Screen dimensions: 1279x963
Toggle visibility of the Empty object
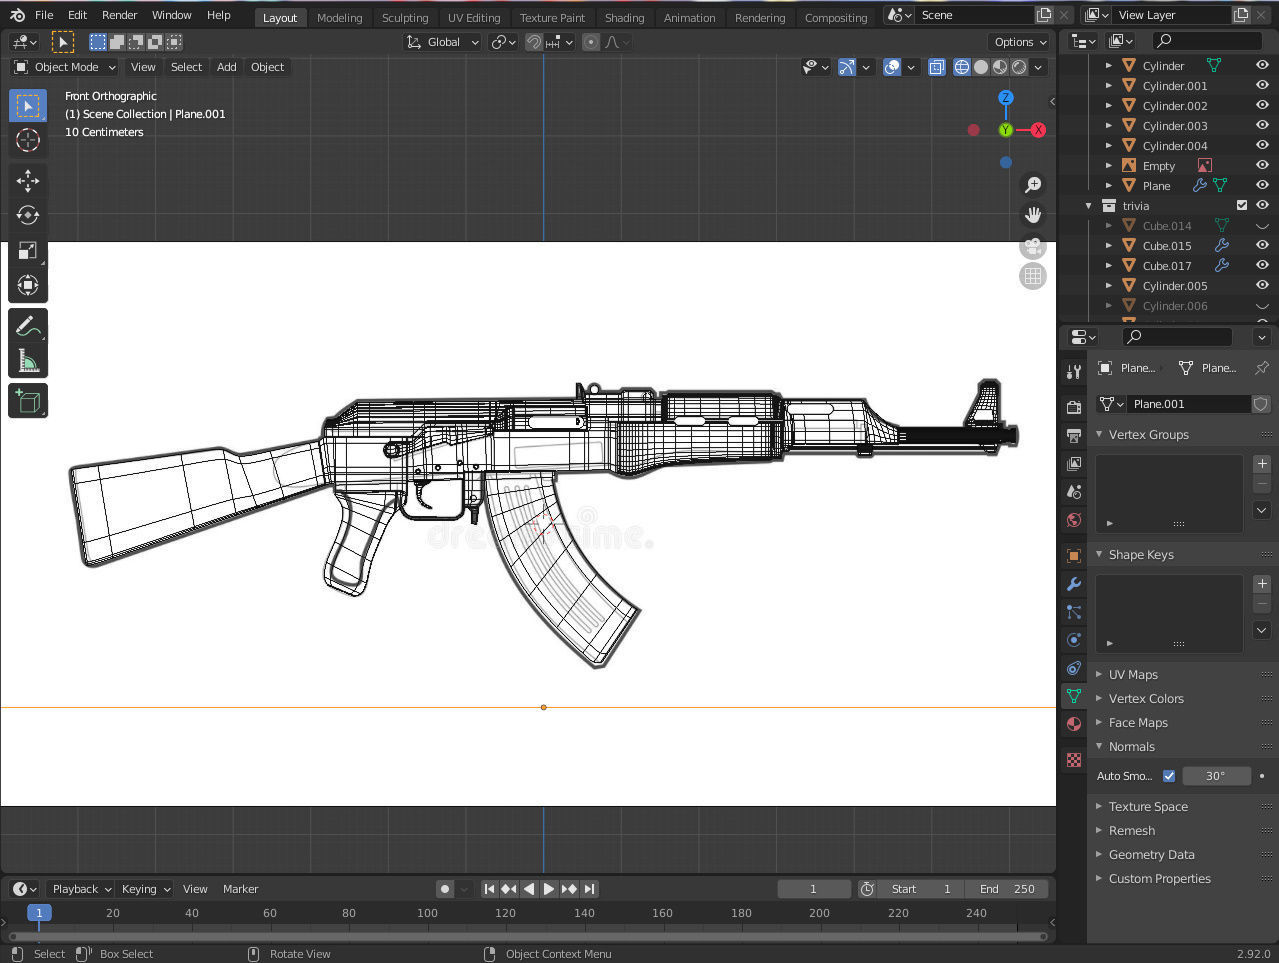pyautogui.click(x=1262, y=166)
